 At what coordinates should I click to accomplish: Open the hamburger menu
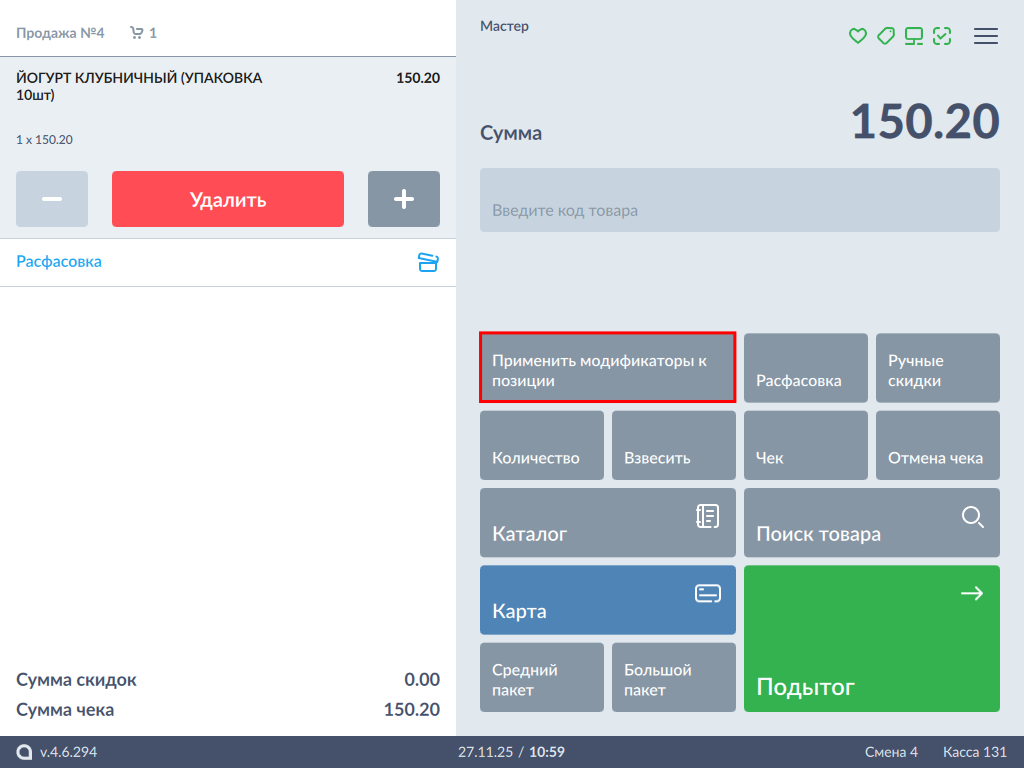click(x=985, y=36)
